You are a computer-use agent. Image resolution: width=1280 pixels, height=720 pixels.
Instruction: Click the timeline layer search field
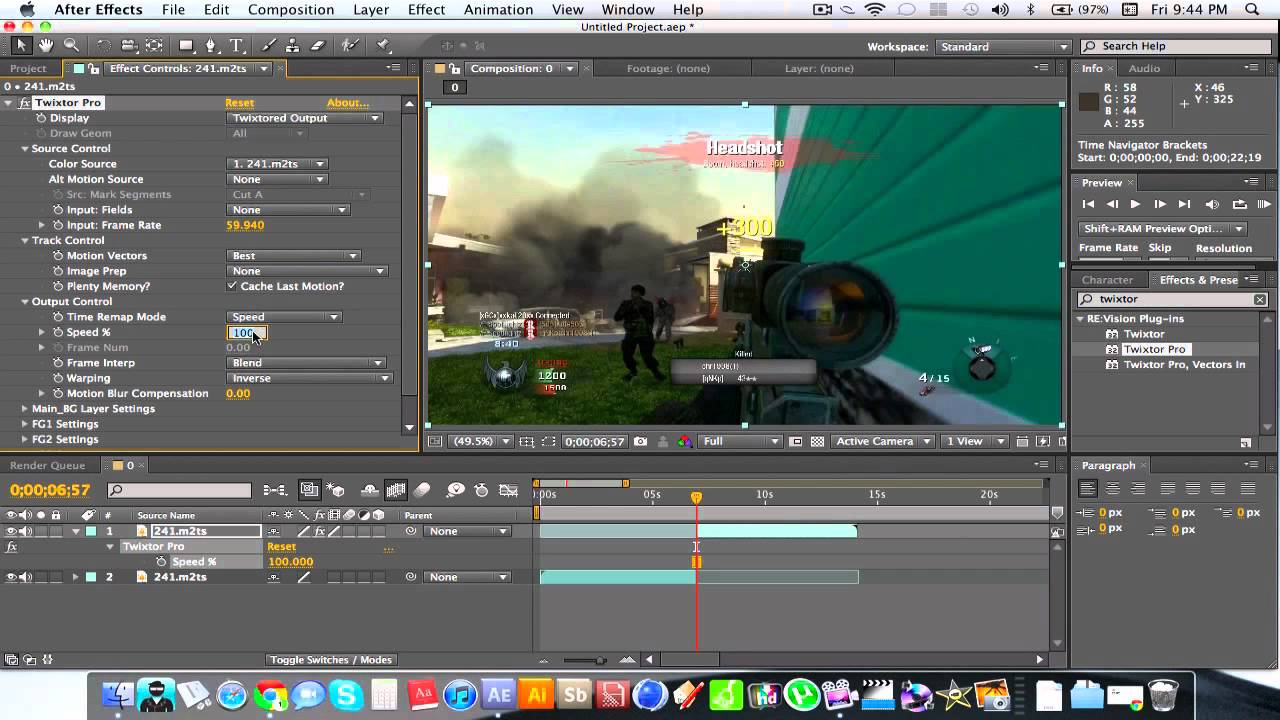pos(180,490)
